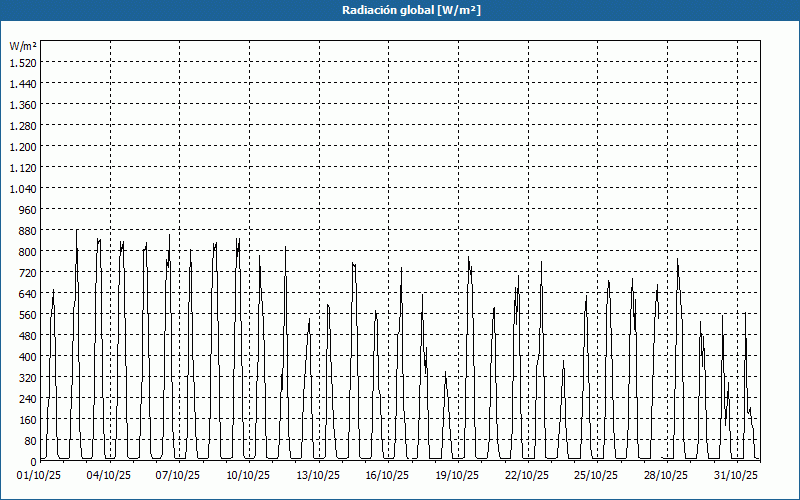Click the 31/10/25 date marker
800x500 pixels.
pos(737,475)
